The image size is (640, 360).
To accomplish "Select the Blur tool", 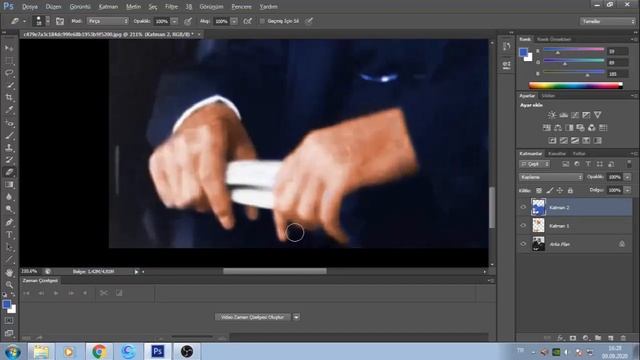I will pos(9,197).
